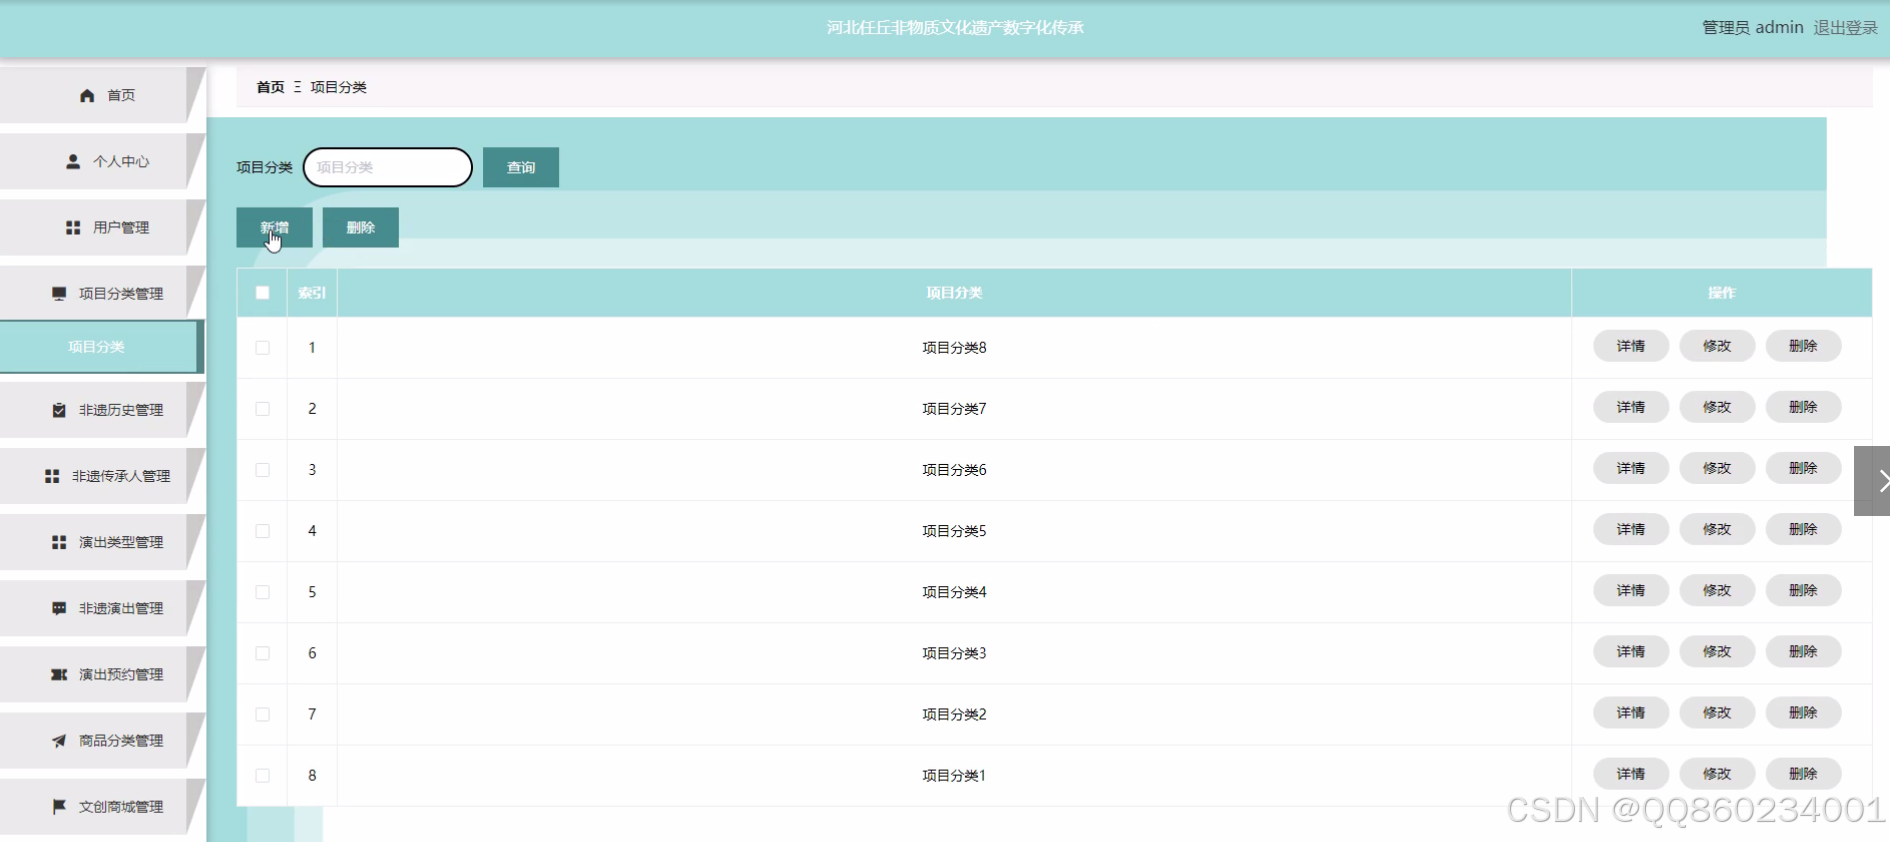The height and width of the screenshot is (842, 1890).
Task: Check the checkbox for row 项目分类6
Action: click(x=262, y=470)
